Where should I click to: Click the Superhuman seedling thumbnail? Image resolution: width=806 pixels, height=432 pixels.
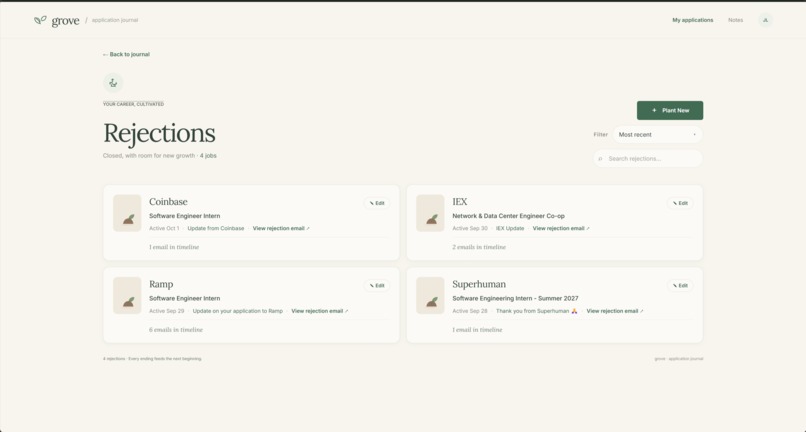430,295
